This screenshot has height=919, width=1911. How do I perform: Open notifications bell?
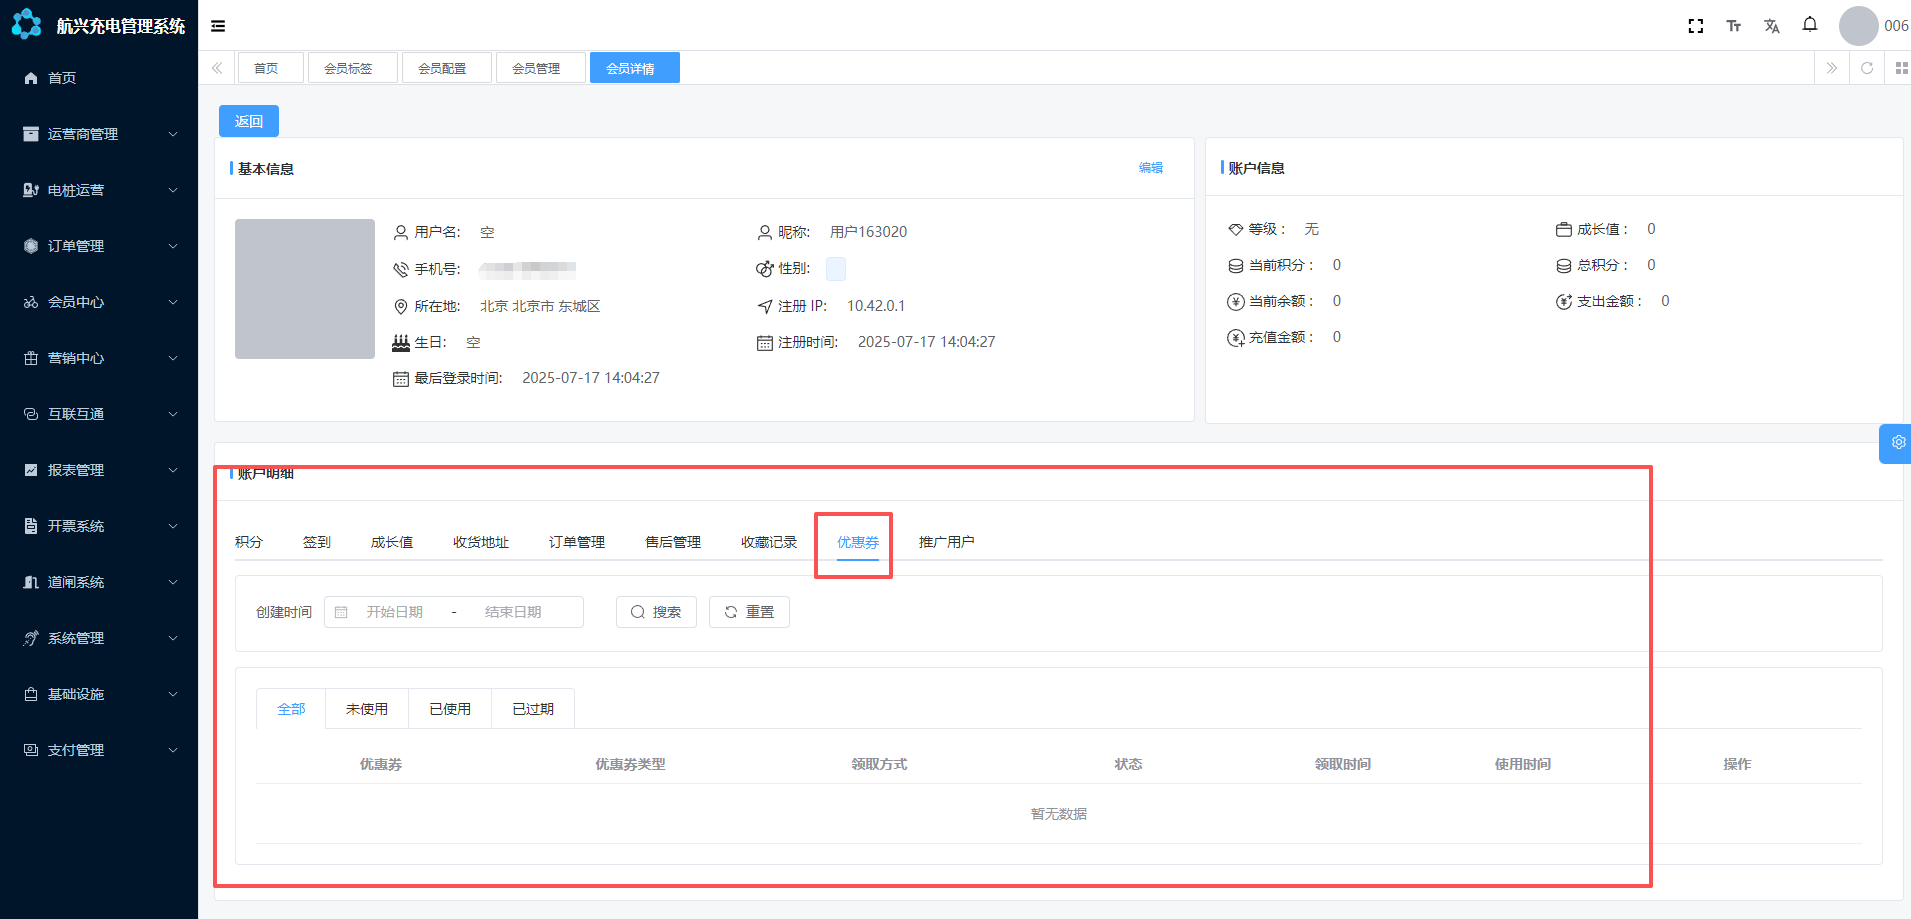point(1809,25)
